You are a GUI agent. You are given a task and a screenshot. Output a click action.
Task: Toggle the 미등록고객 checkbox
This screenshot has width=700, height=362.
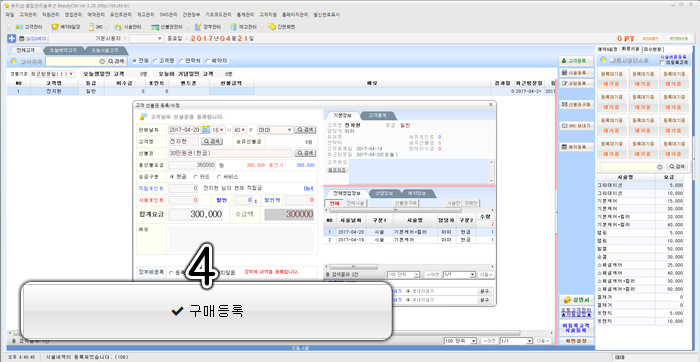click(662, 63)
